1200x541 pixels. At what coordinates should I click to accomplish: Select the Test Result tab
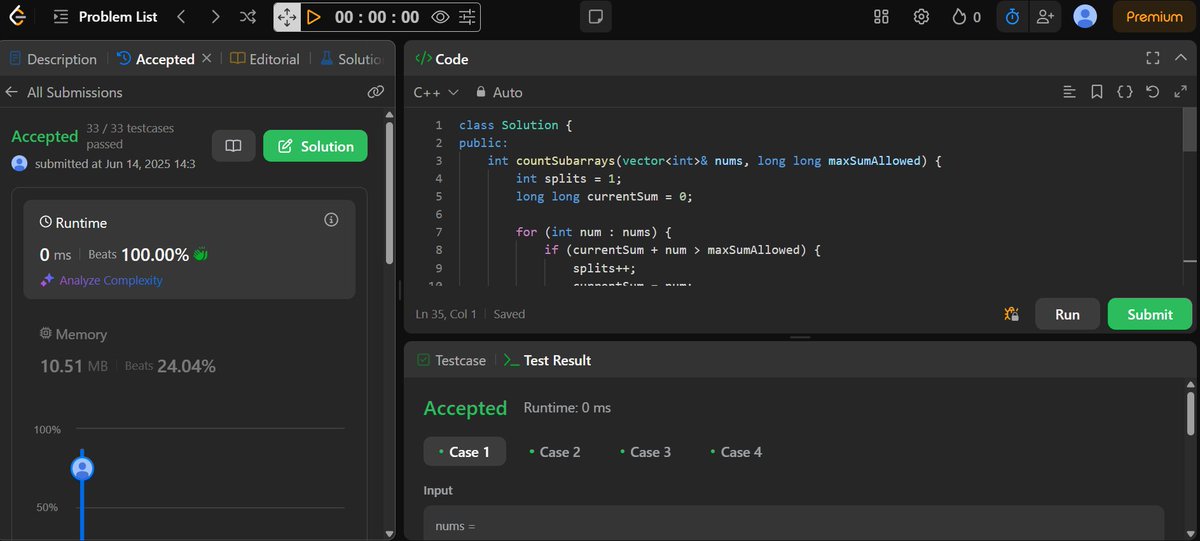(547, 360)
